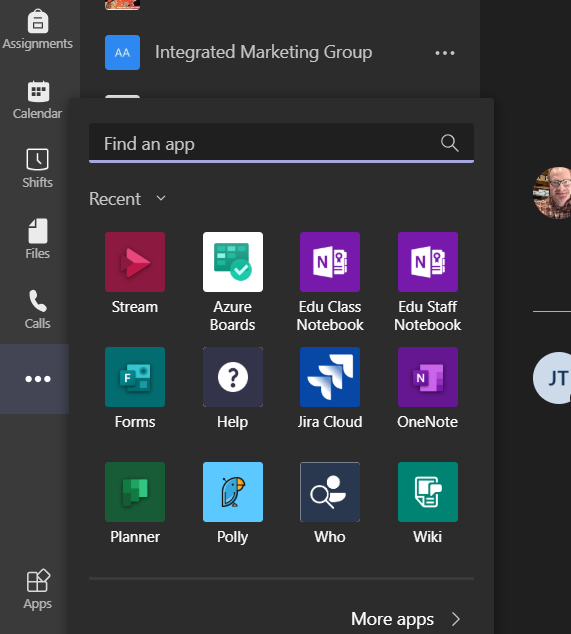This screenshot has height=634, width=571.
Task: Click the search magnifier icon
Action: tap(449, 143)
